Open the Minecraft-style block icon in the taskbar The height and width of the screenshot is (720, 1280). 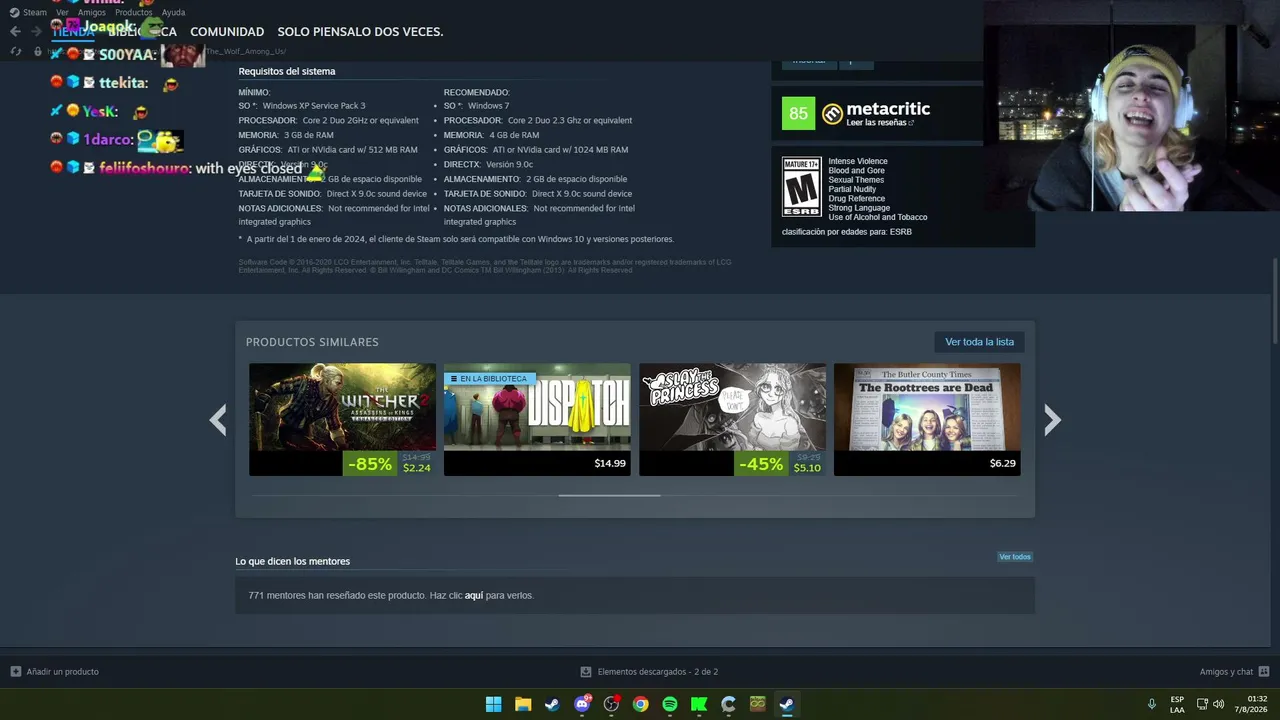click(758, 704)
